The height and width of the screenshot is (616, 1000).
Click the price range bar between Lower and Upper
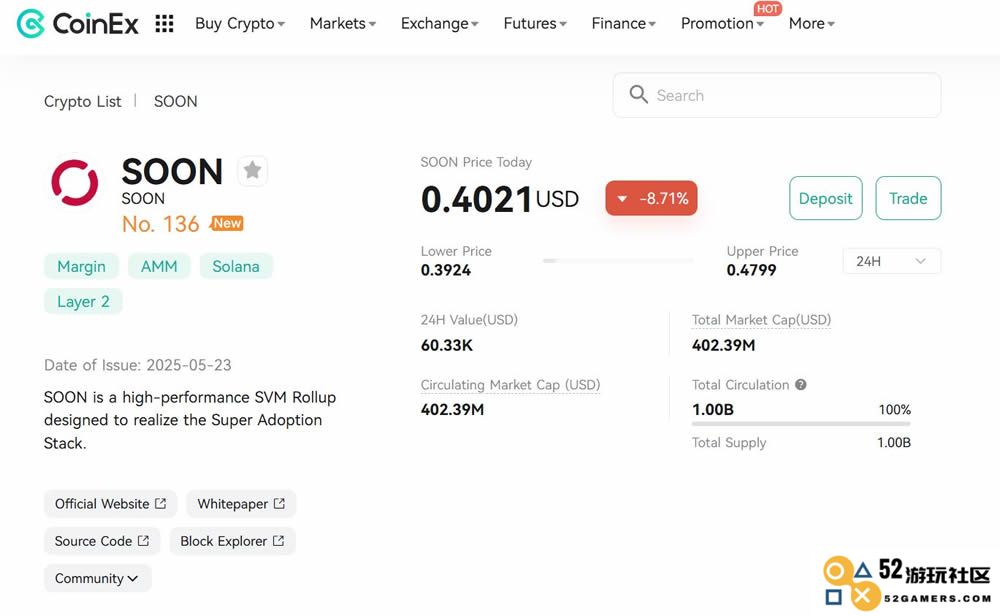[x=618, y=260]
